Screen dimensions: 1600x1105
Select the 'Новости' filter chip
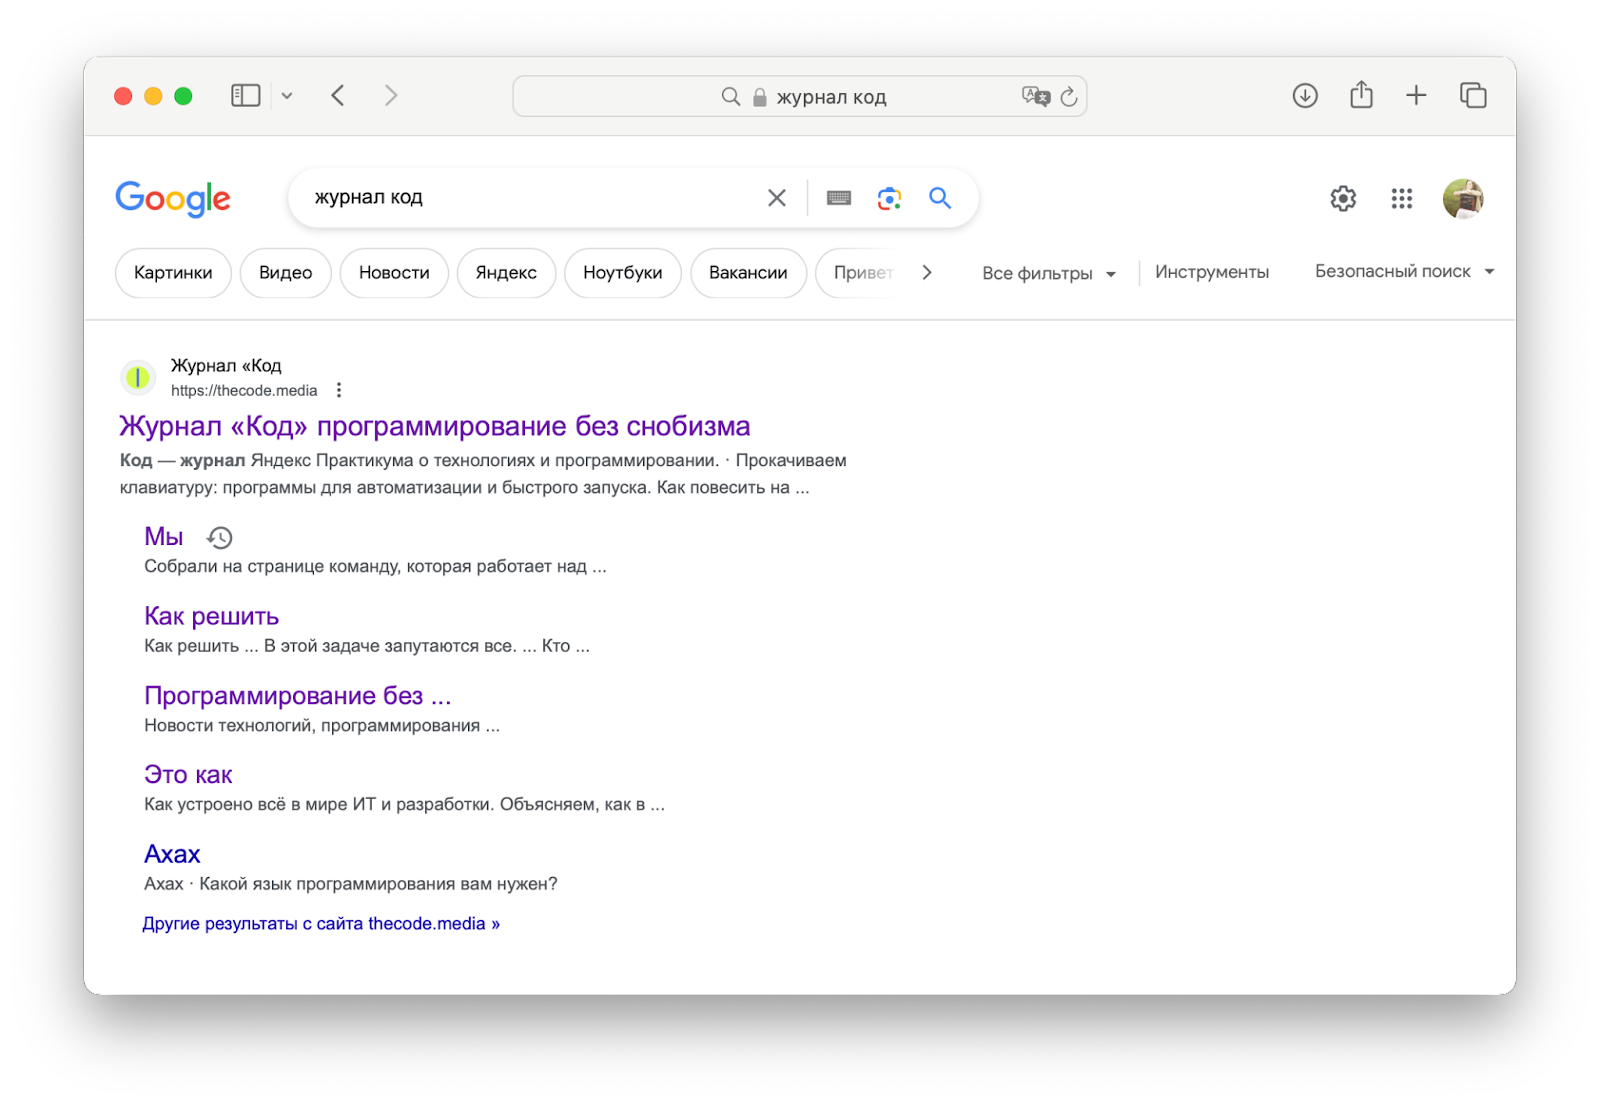pyautogui.click(x=394, y=273)
